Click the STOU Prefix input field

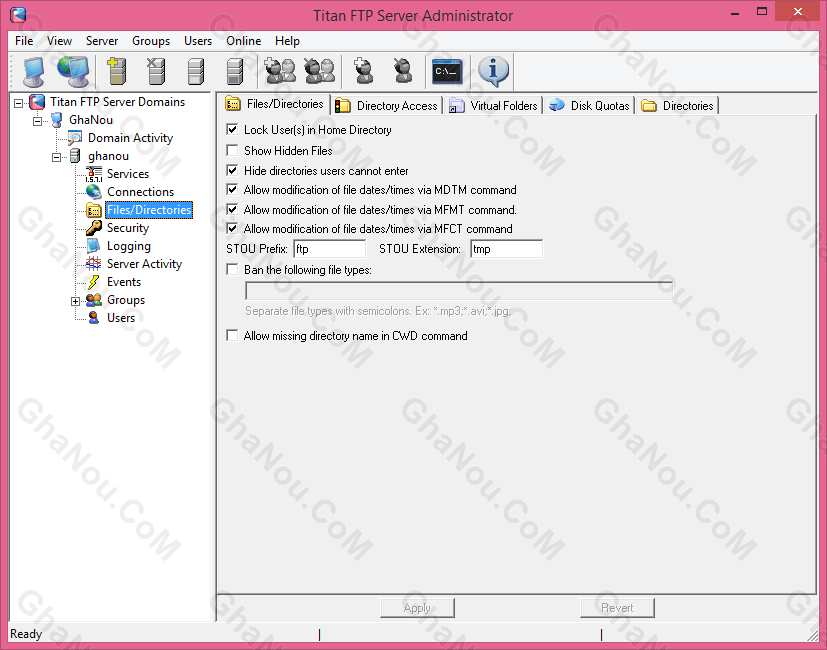point(330,248)
